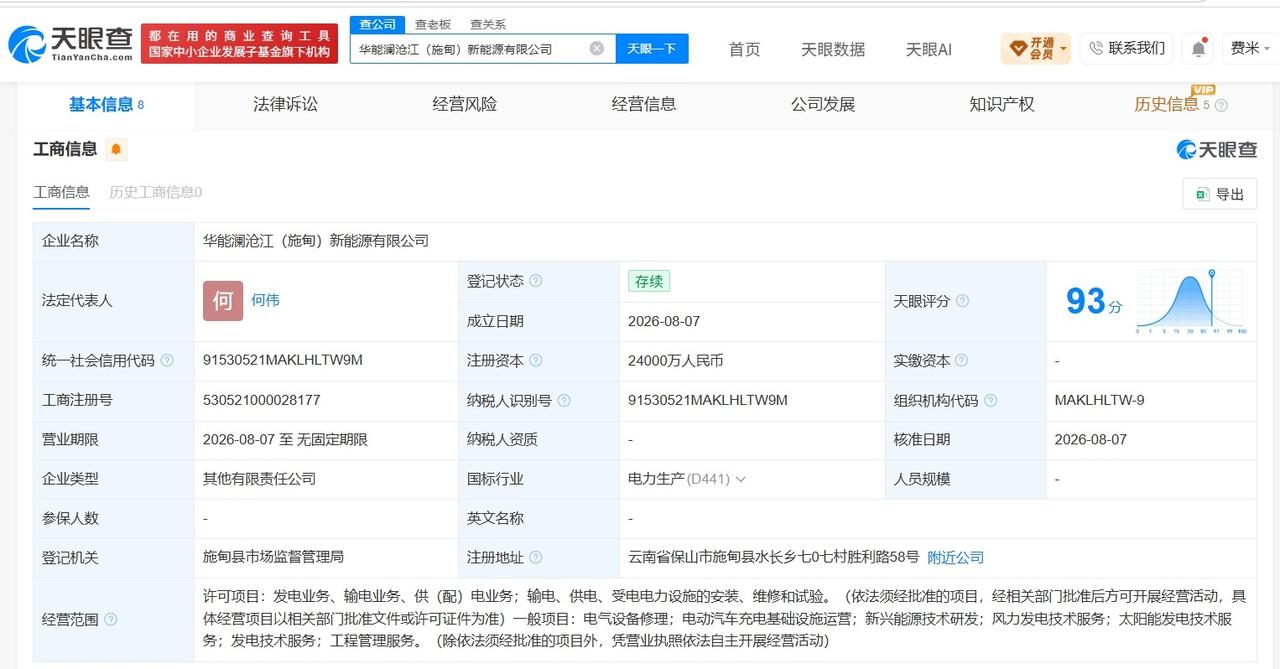Click the 成立日期 value 2026-08-07
Image resolution: width=1280 pixels, height=669 pixels.
point(664,321)
